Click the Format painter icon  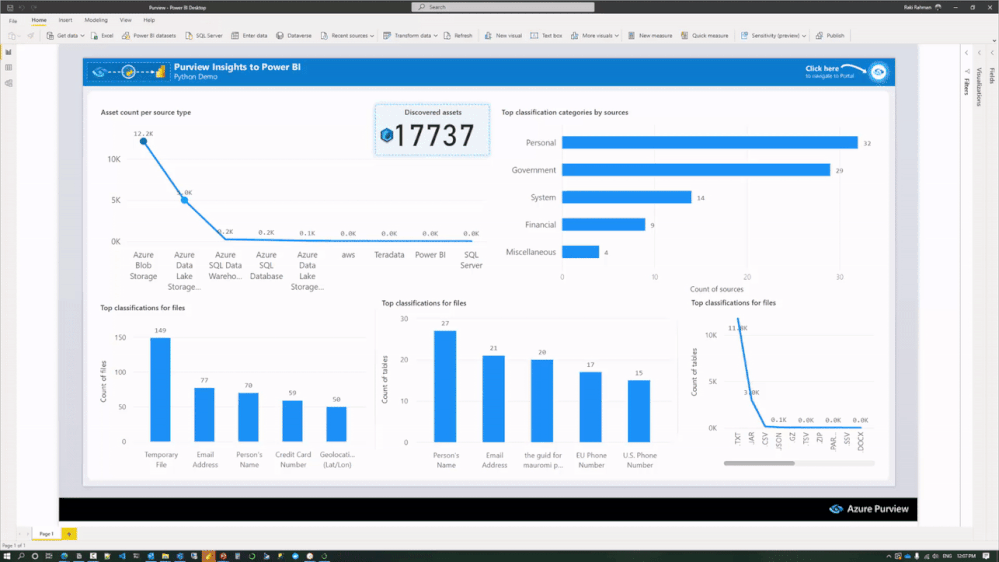(30, 36)
